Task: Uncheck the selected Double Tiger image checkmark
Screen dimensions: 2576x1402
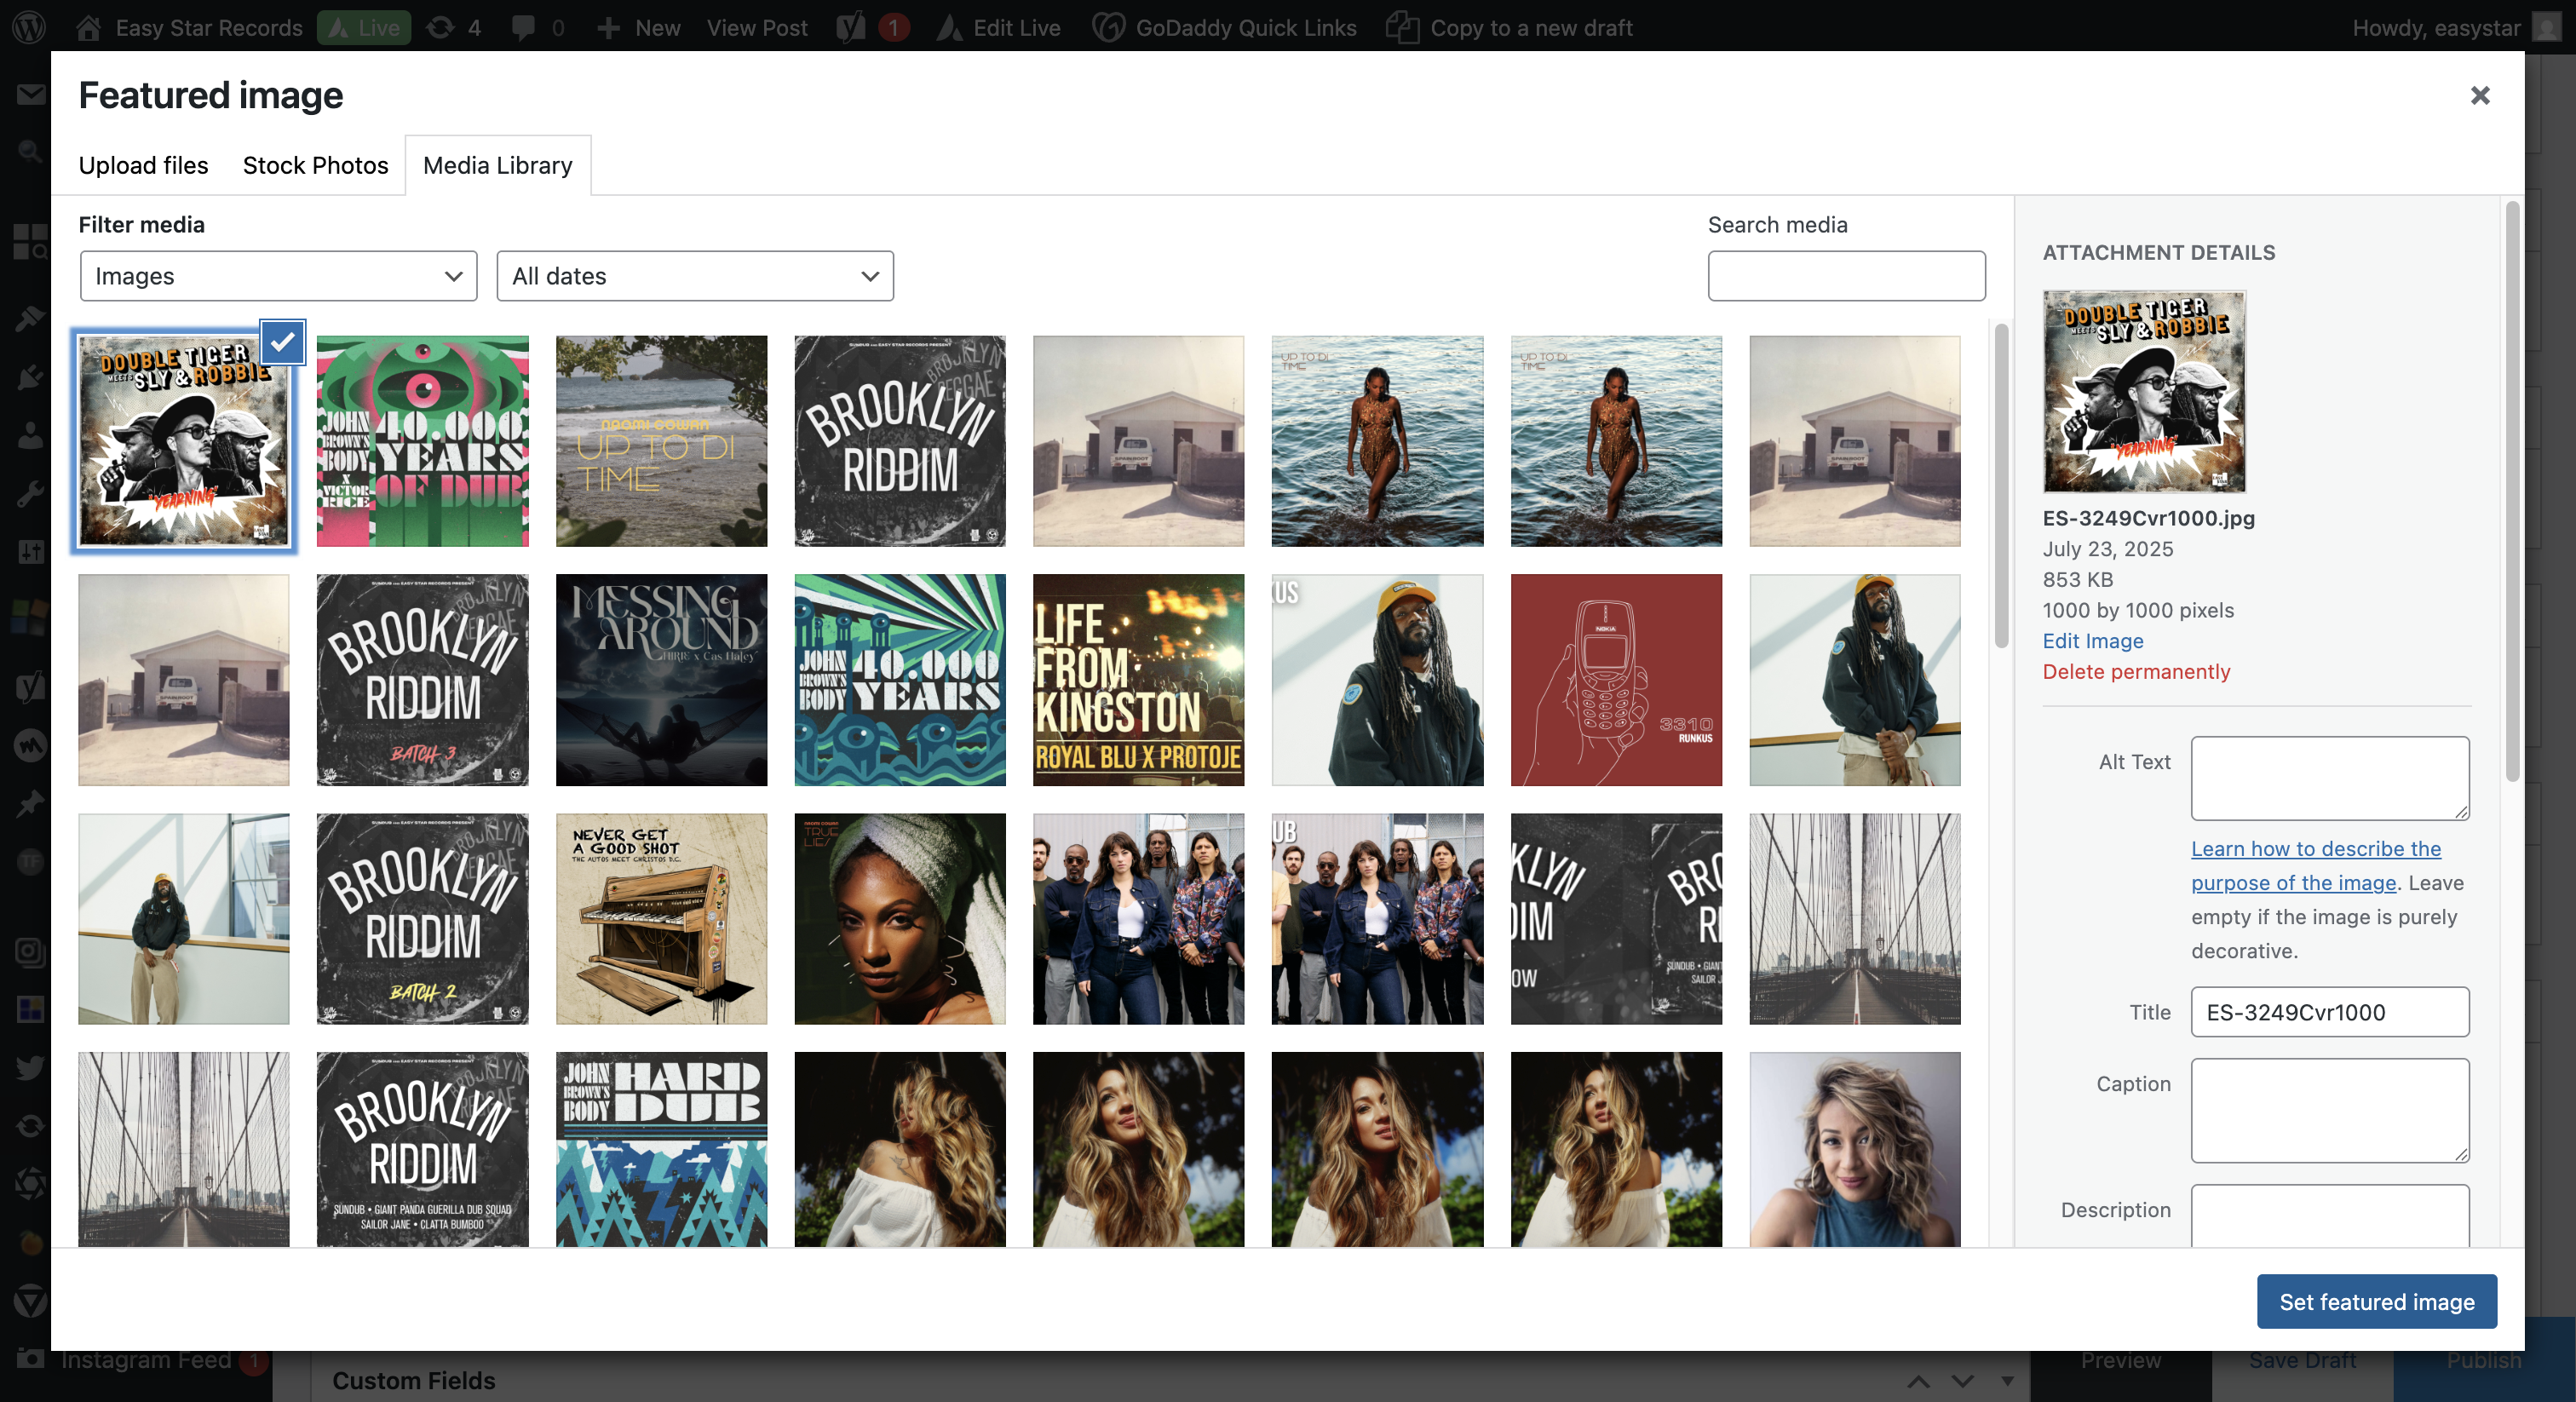Action: [283, 342]
